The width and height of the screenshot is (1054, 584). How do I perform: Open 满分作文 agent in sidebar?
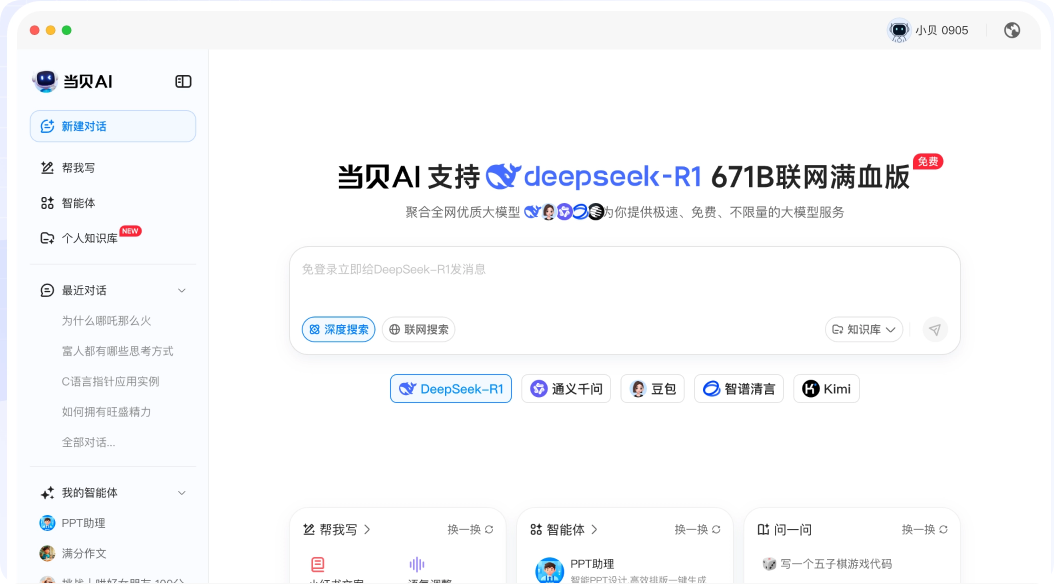tap(73, 553)
